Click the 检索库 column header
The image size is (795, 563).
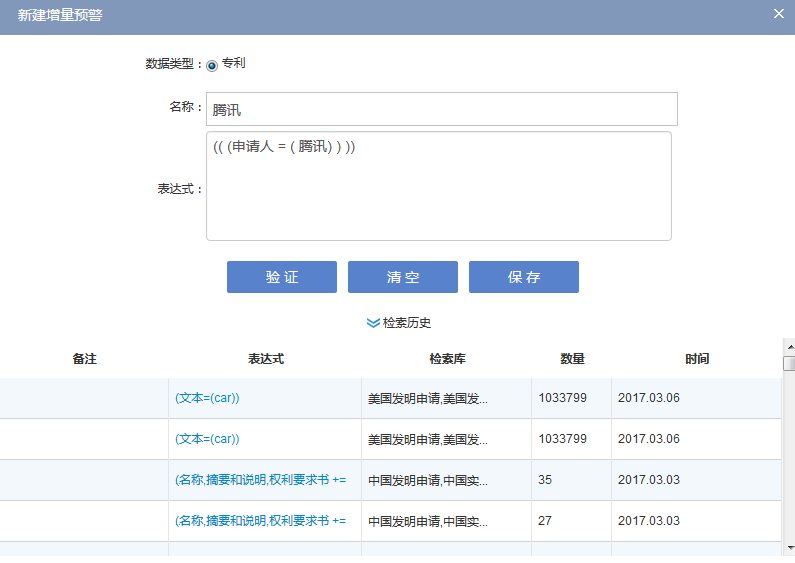pyautogui.click(x=446, y=359)
